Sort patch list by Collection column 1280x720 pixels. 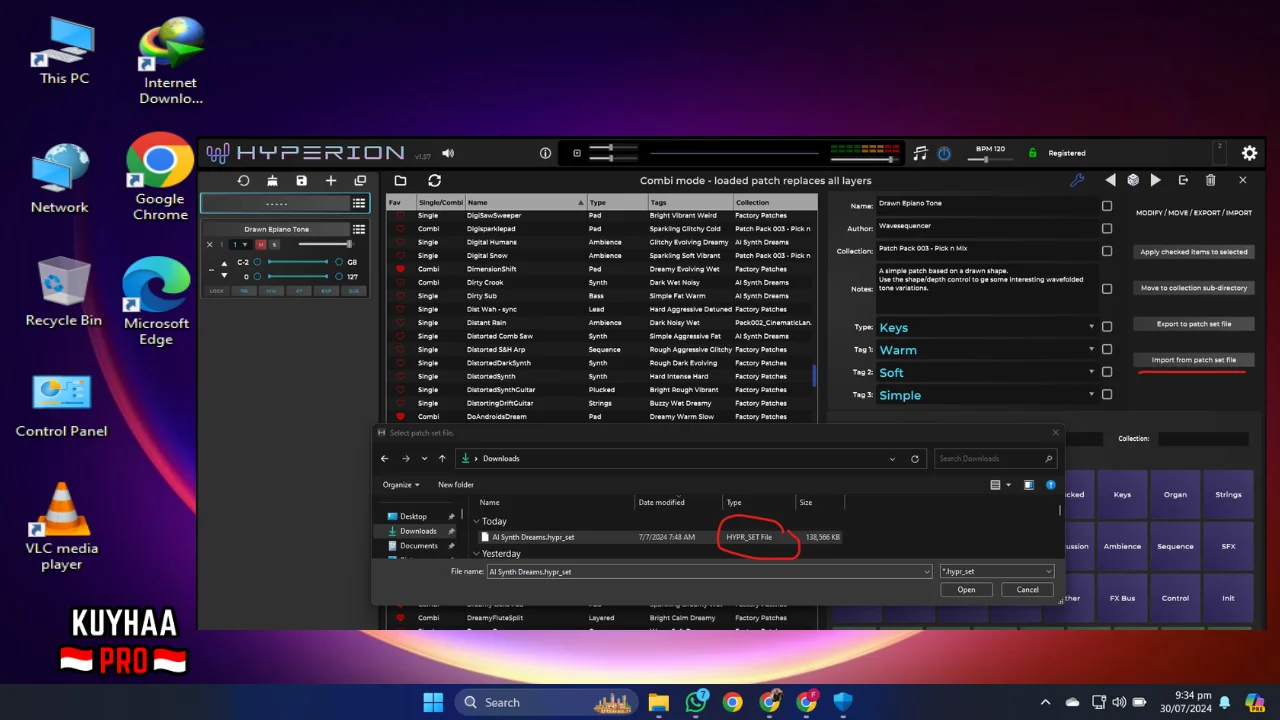(x=774, y=202)
